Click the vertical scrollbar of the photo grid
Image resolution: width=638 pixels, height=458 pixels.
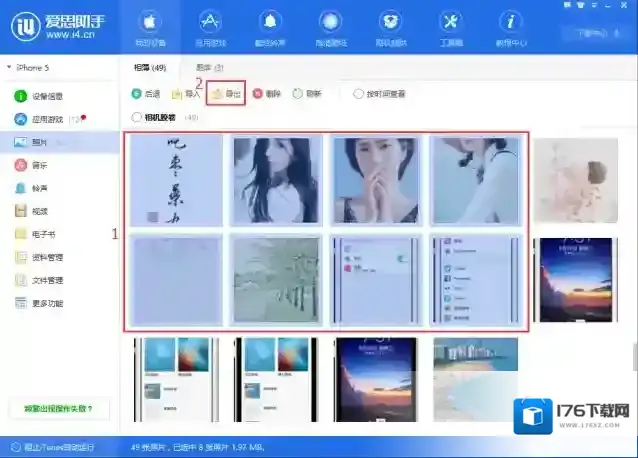pyautogui.click(x=635, y=357)
